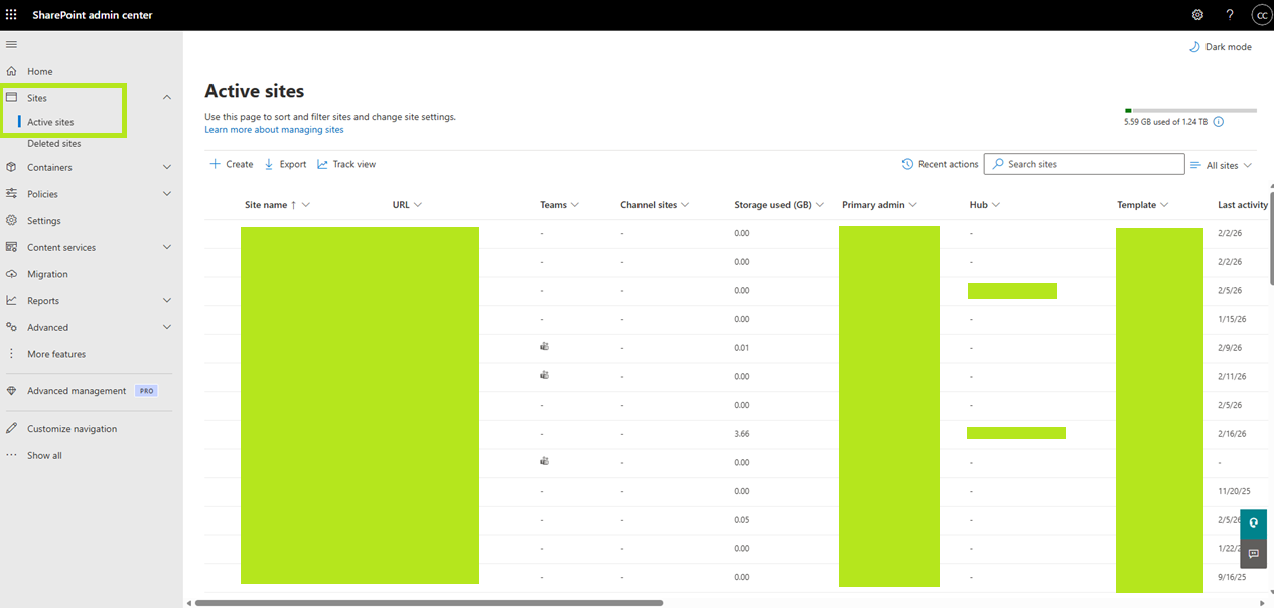The width and height of the screenshot is (1274, 608).
Task: Click the Advanced icon in sidebar
Action: 12,327
